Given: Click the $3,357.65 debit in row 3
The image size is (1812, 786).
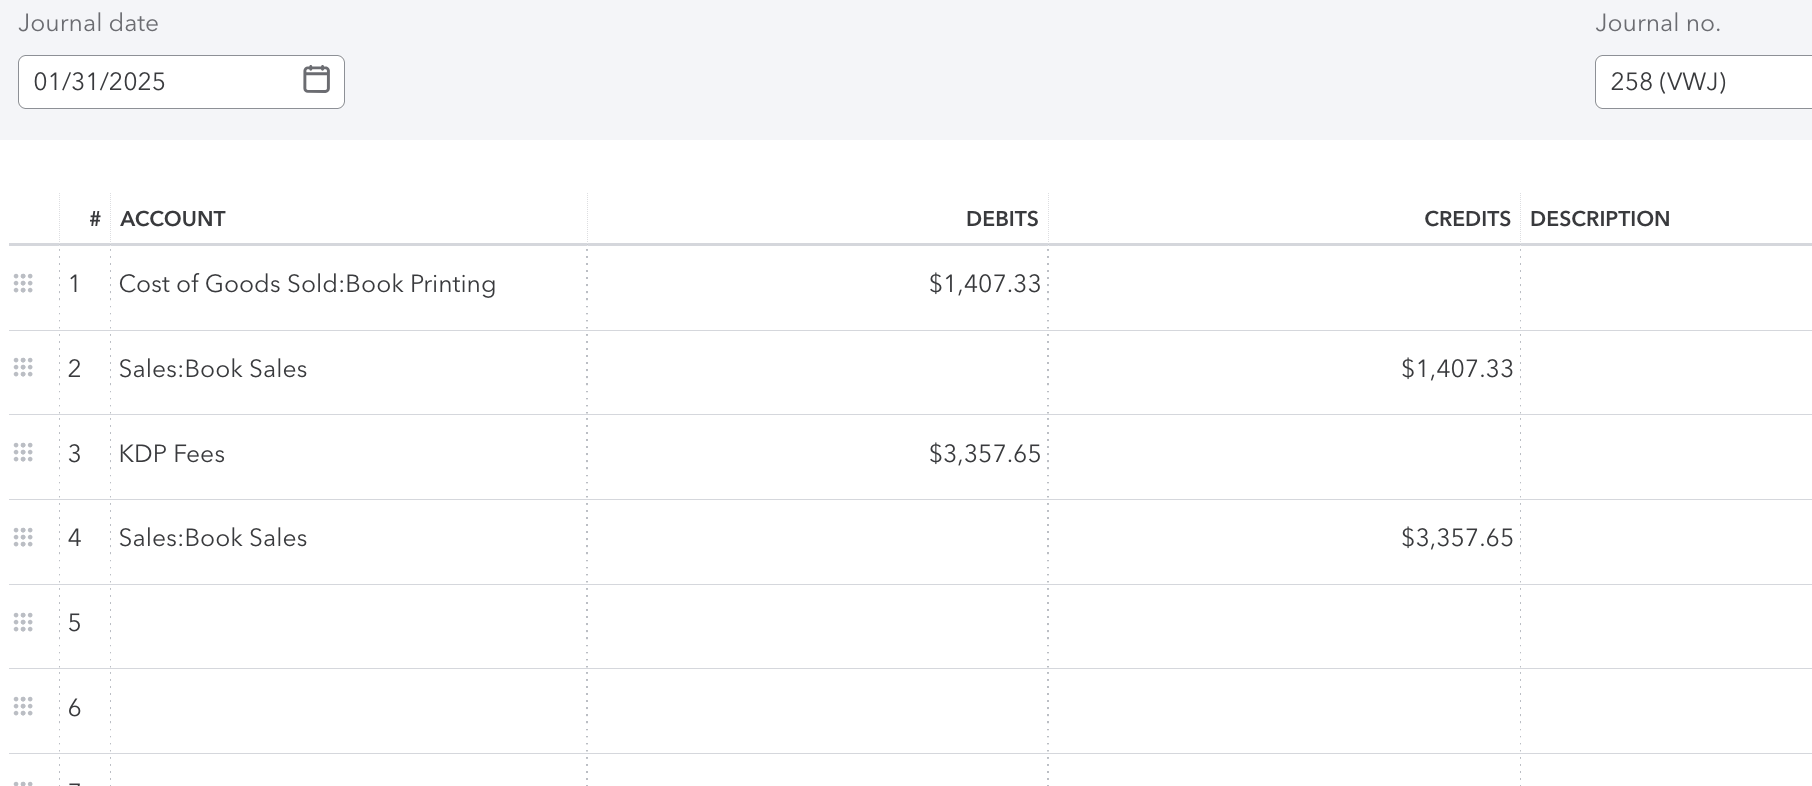Looking at the screenshot, I should coord(984,454).
